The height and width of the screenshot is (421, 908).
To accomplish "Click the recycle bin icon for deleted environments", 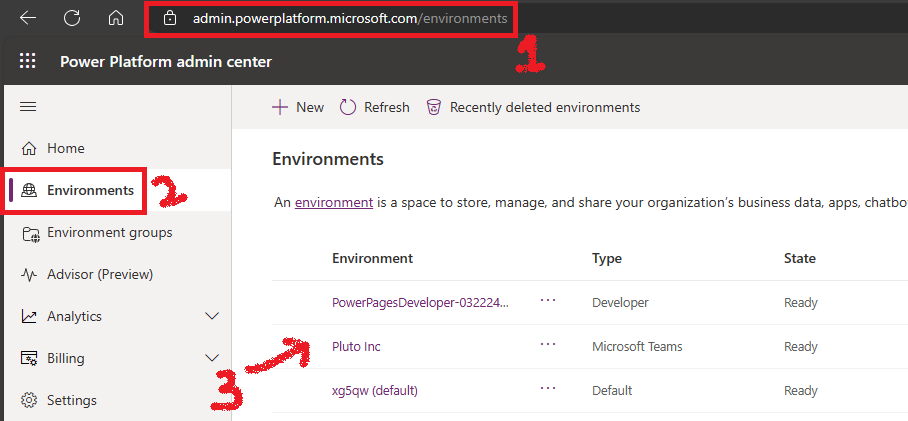I will pyautogui.click(x=434, y=107).
